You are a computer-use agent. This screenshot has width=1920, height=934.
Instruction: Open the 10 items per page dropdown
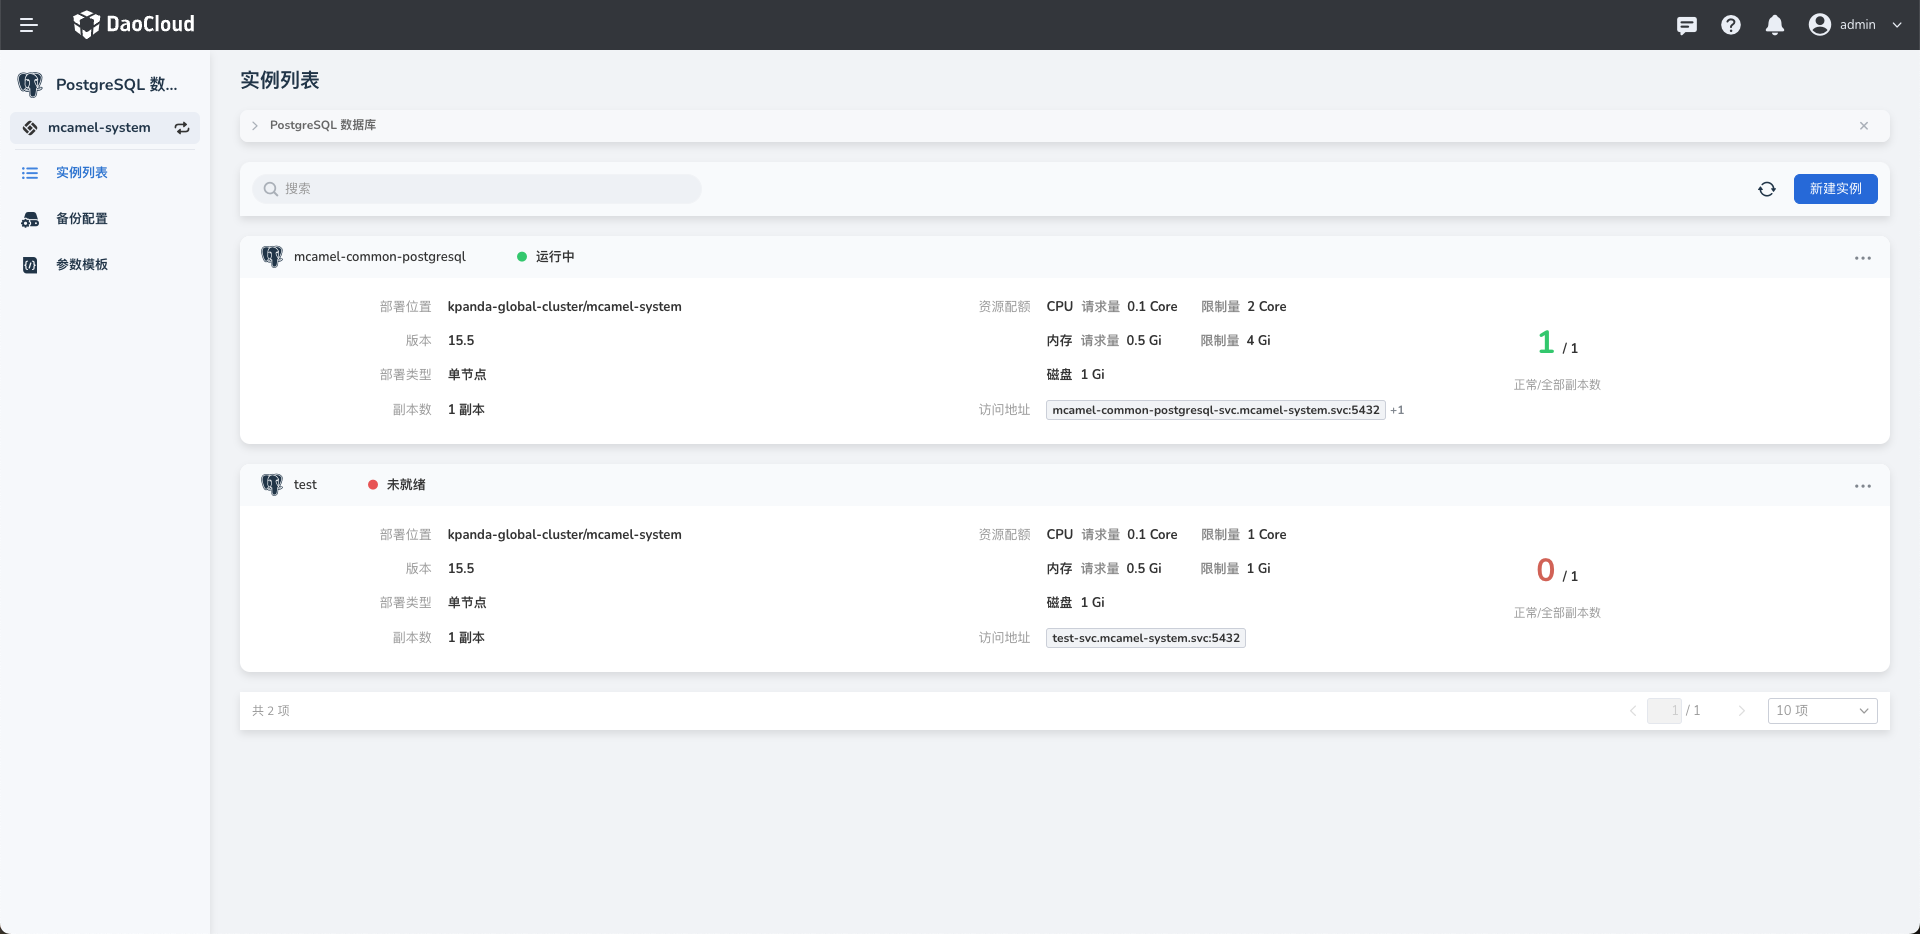tap(1821, 711)
